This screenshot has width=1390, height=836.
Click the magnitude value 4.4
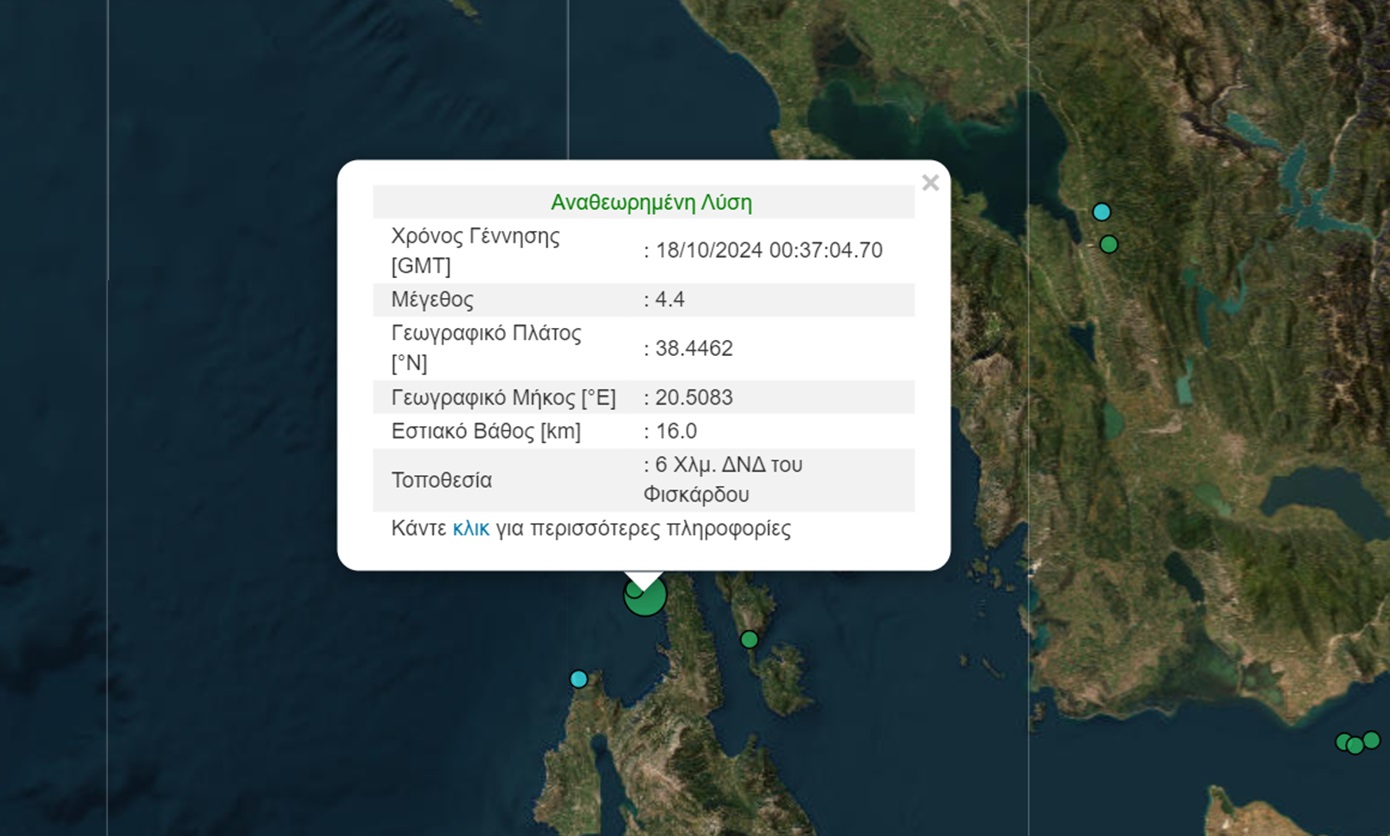coord(669,300)
